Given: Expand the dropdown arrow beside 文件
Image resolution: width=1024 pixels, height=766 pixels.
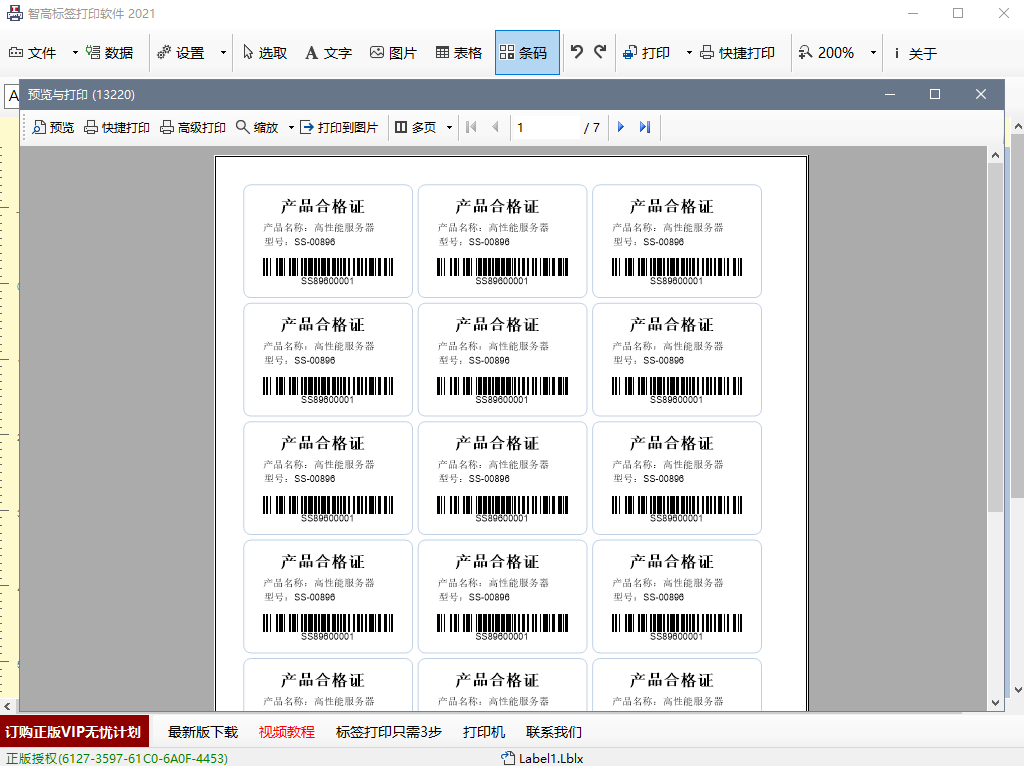Looking at the screenshot, I should [x=74, y=53].
